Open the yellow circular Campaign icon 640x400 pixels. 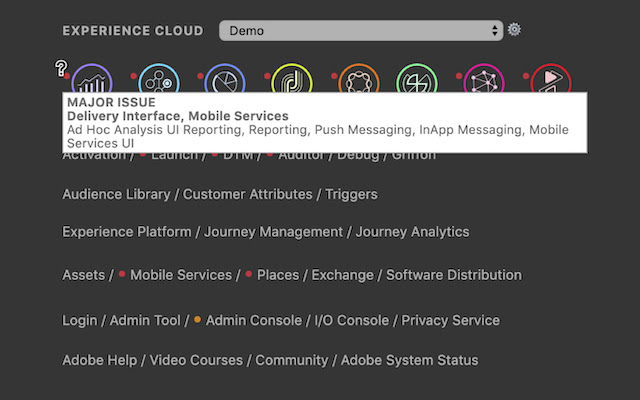pos(292,78)
